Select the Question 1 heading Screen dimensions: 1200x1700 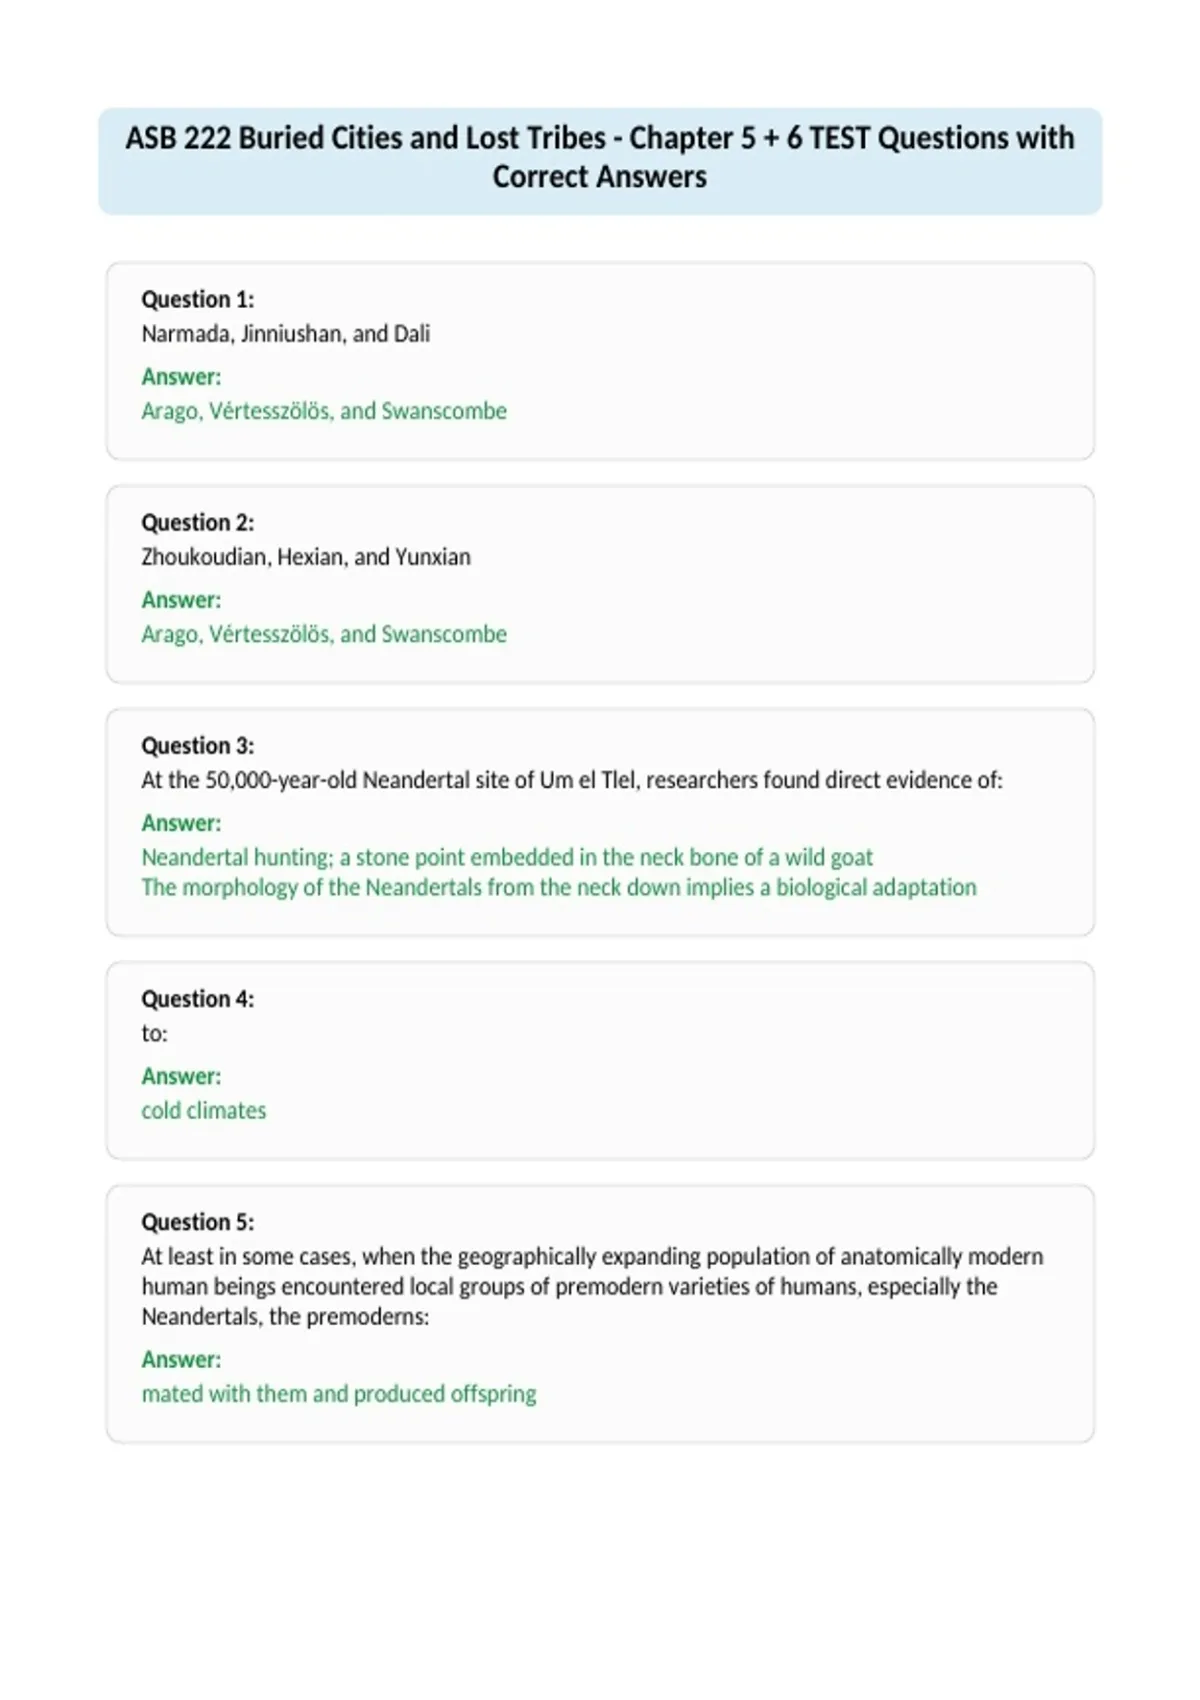[198, 299]
